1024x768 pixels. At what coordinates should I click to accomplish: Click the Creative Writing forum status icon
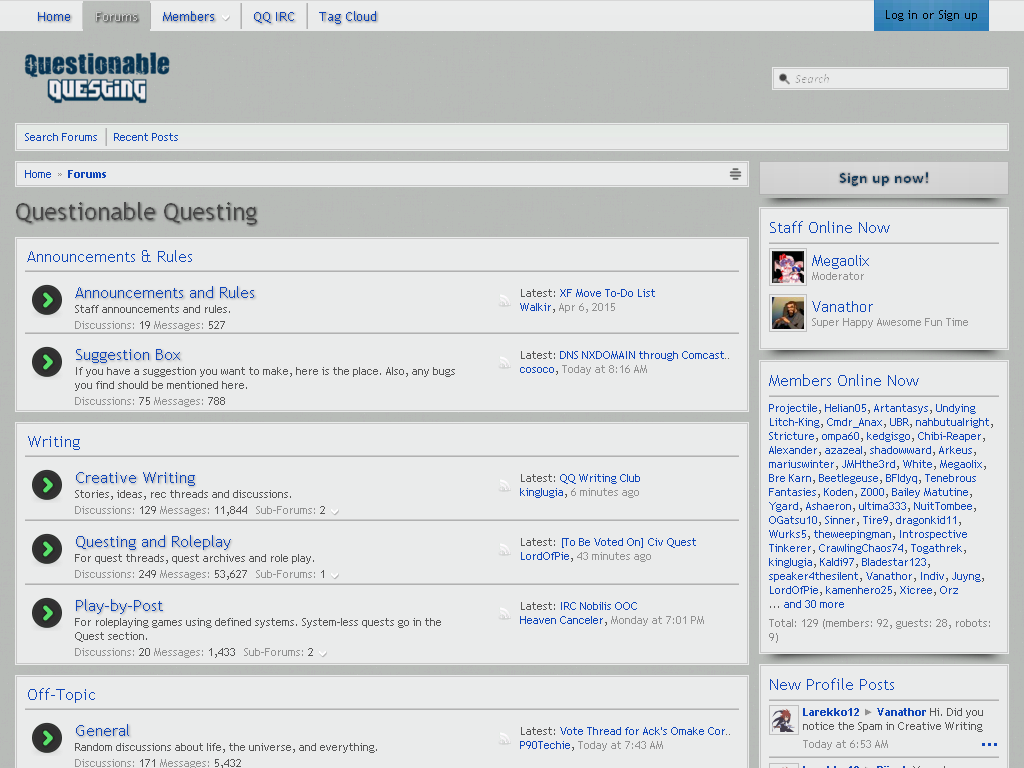[x=47, y=485]
